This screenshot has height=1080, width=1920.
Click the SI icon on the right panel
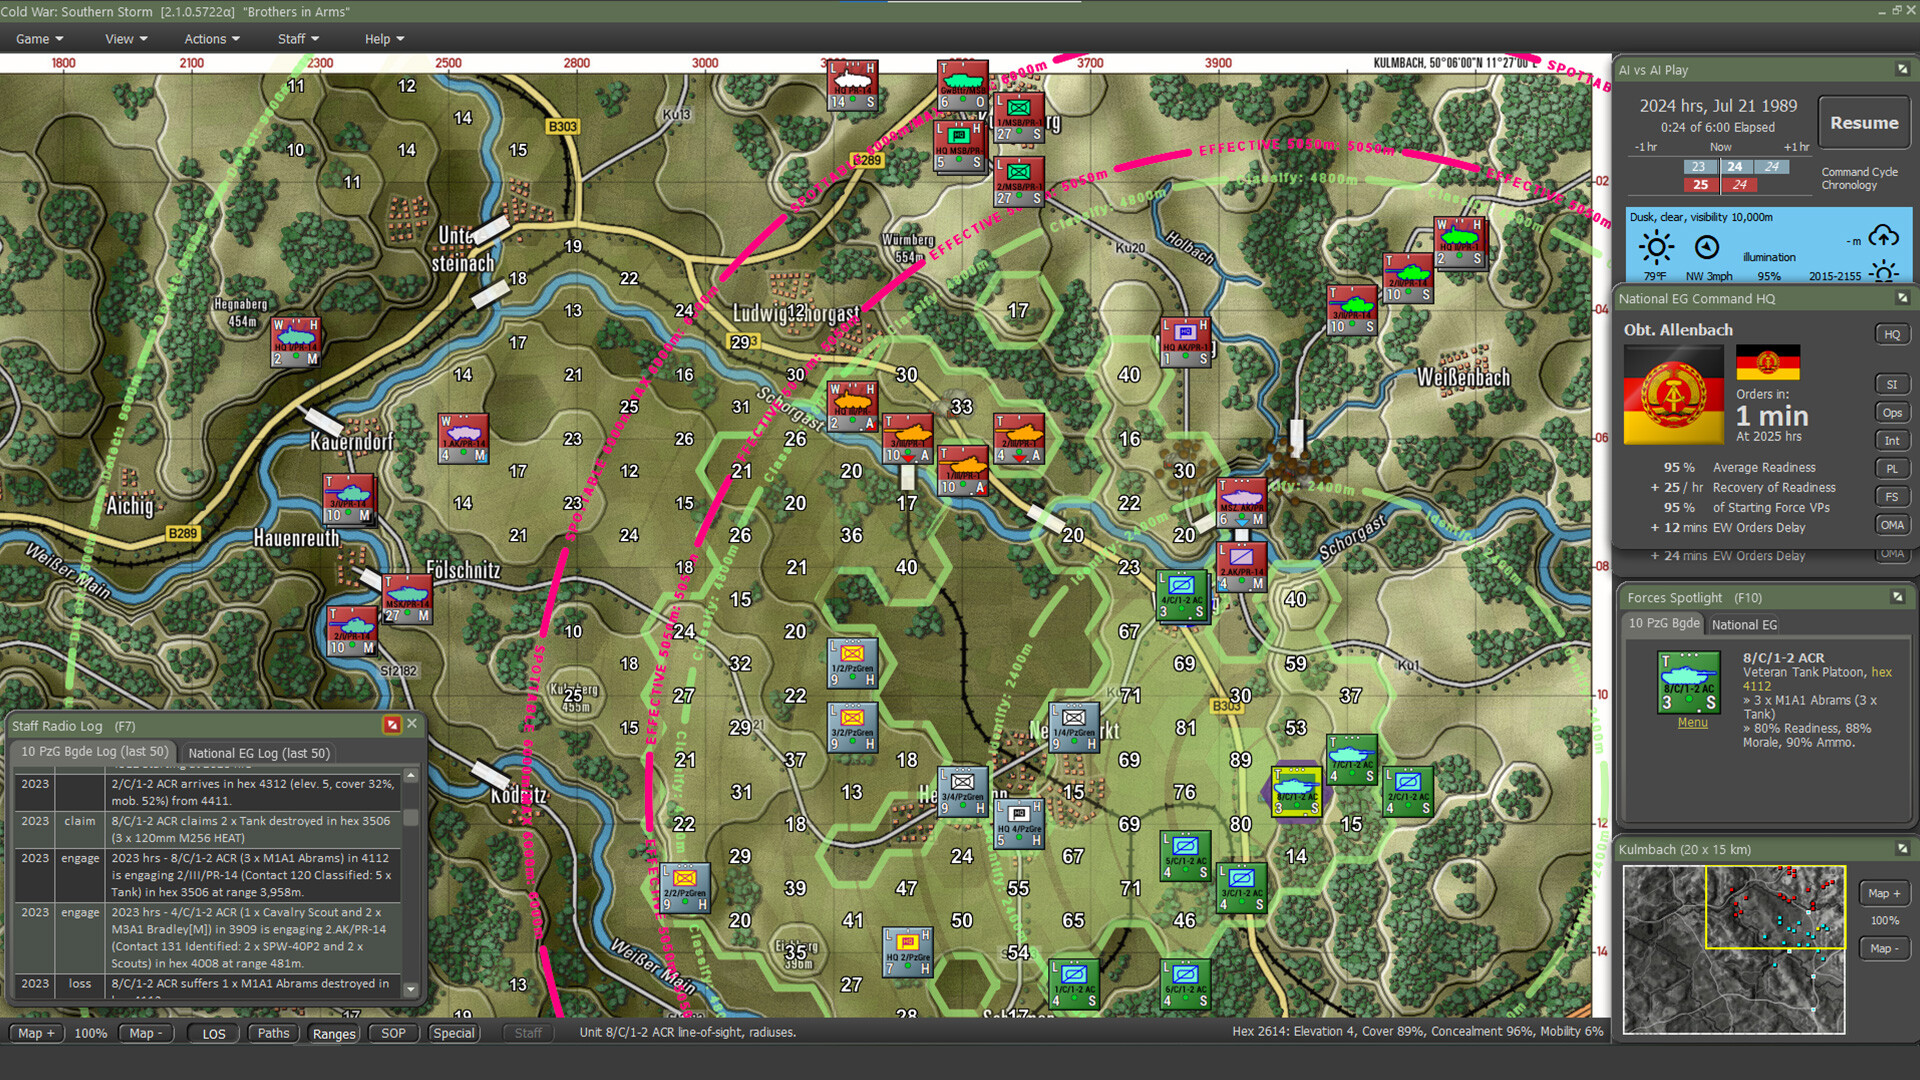[x=1892, y=383]
